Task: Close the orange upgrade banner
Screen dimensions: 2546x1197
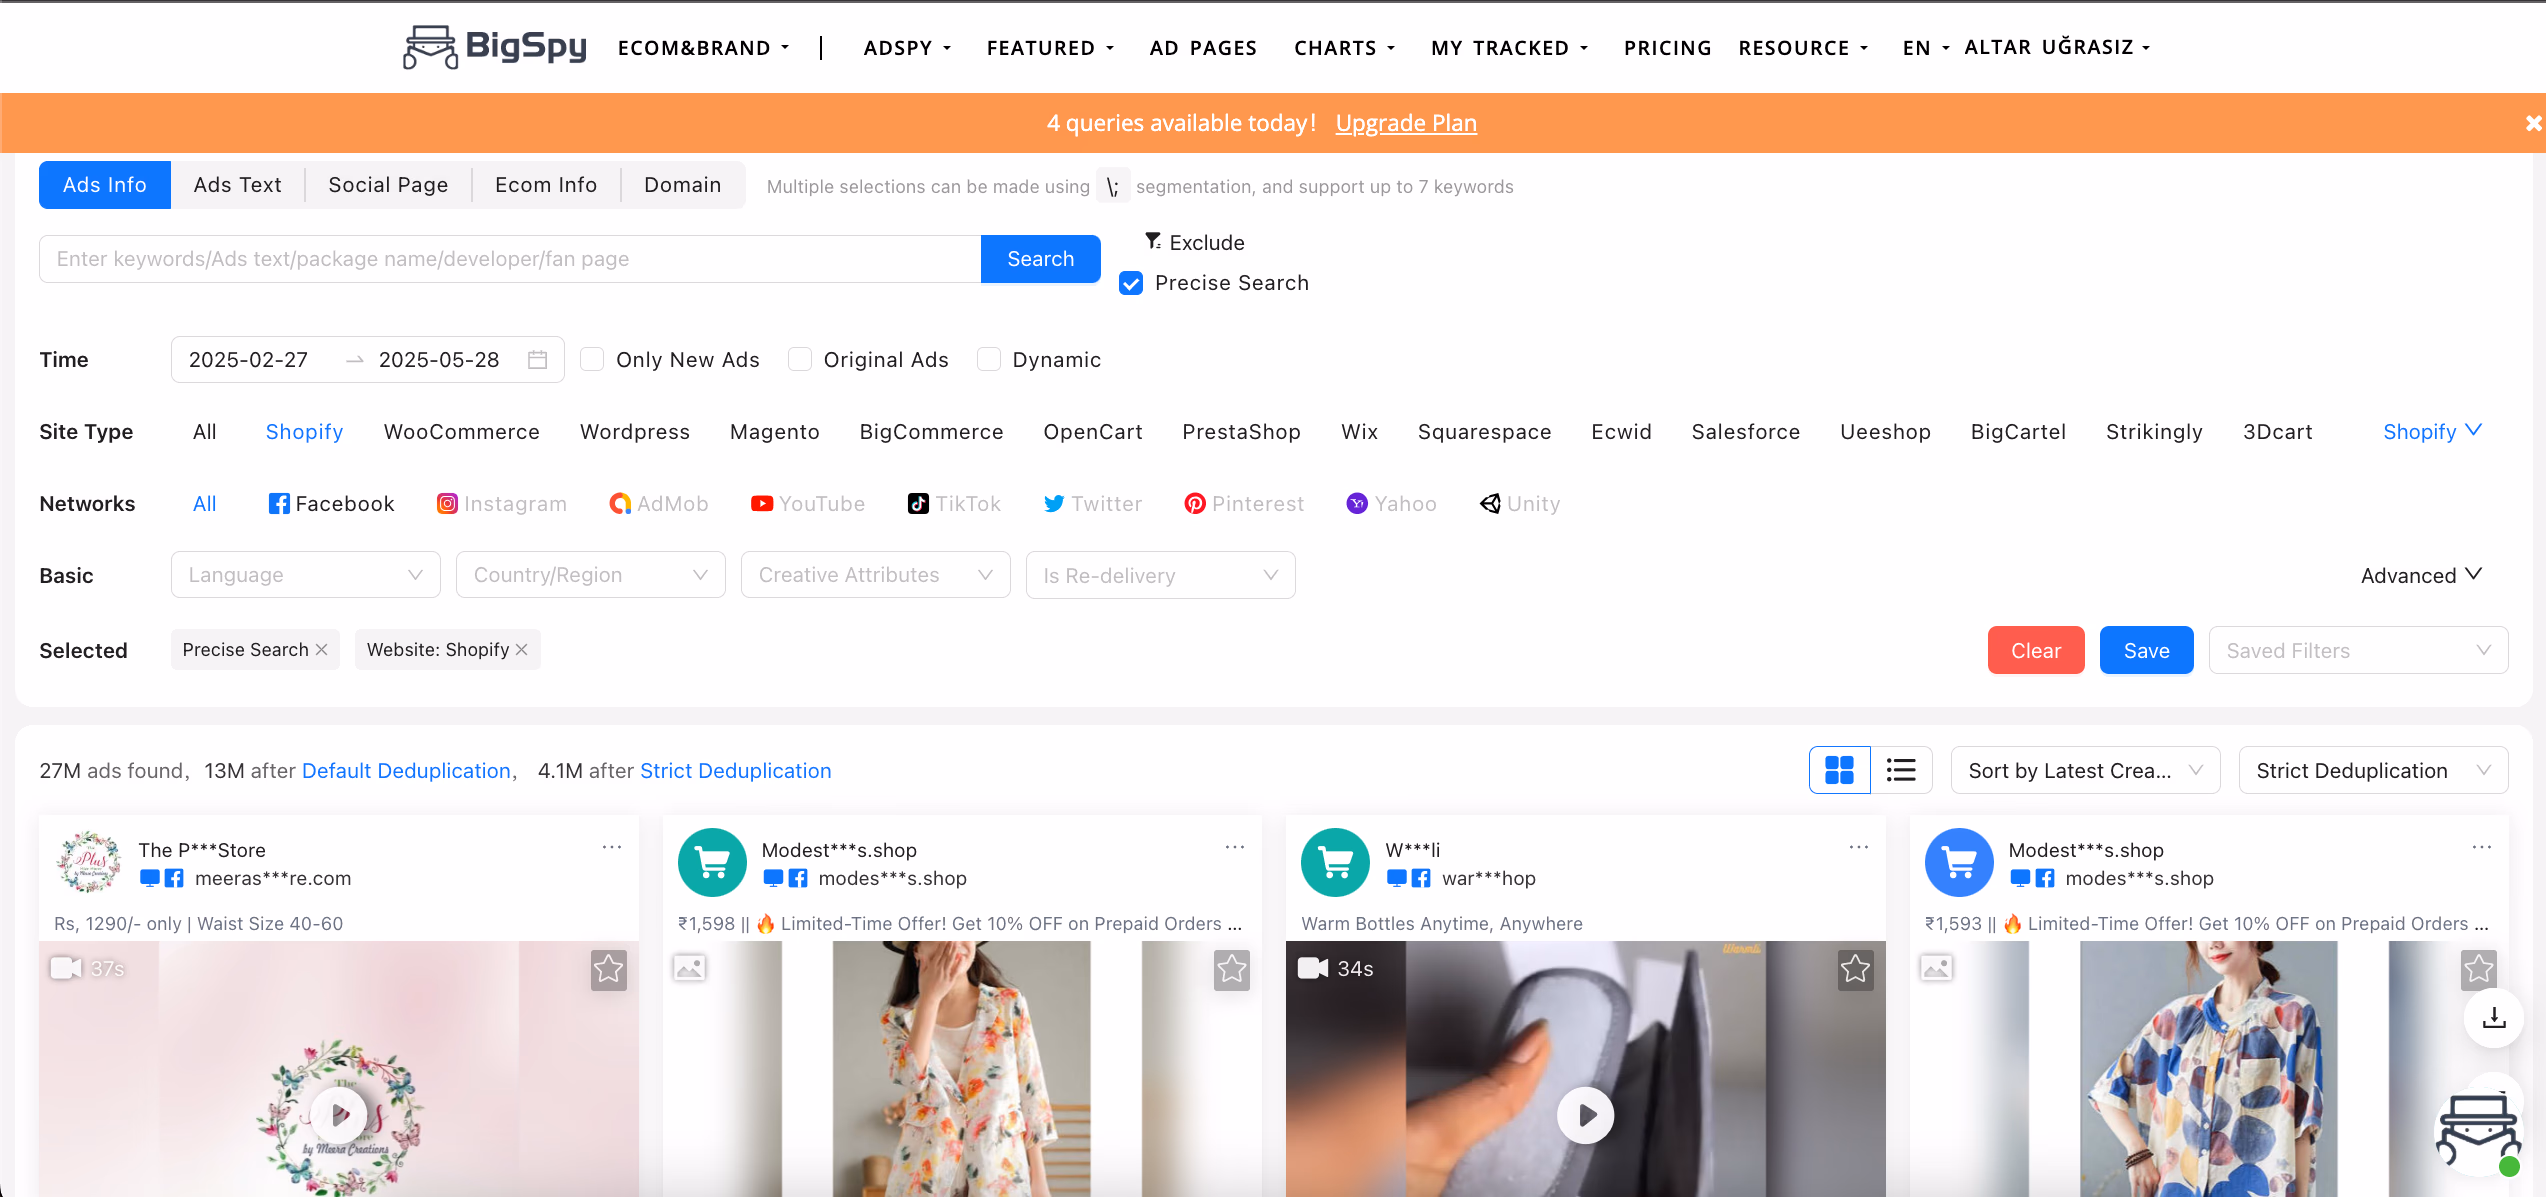Action: pyautogui.click(x=2533, y=123)
